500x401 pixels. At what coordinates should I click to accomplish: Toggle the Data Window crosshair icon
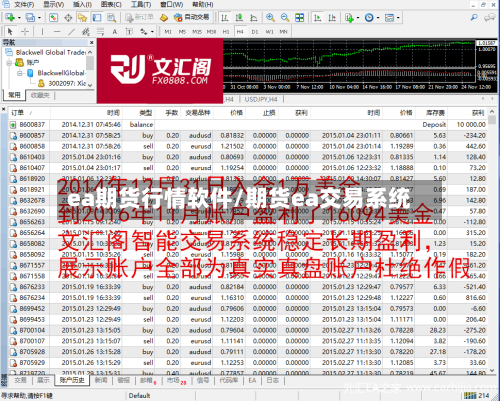click(x=68, y=17)
